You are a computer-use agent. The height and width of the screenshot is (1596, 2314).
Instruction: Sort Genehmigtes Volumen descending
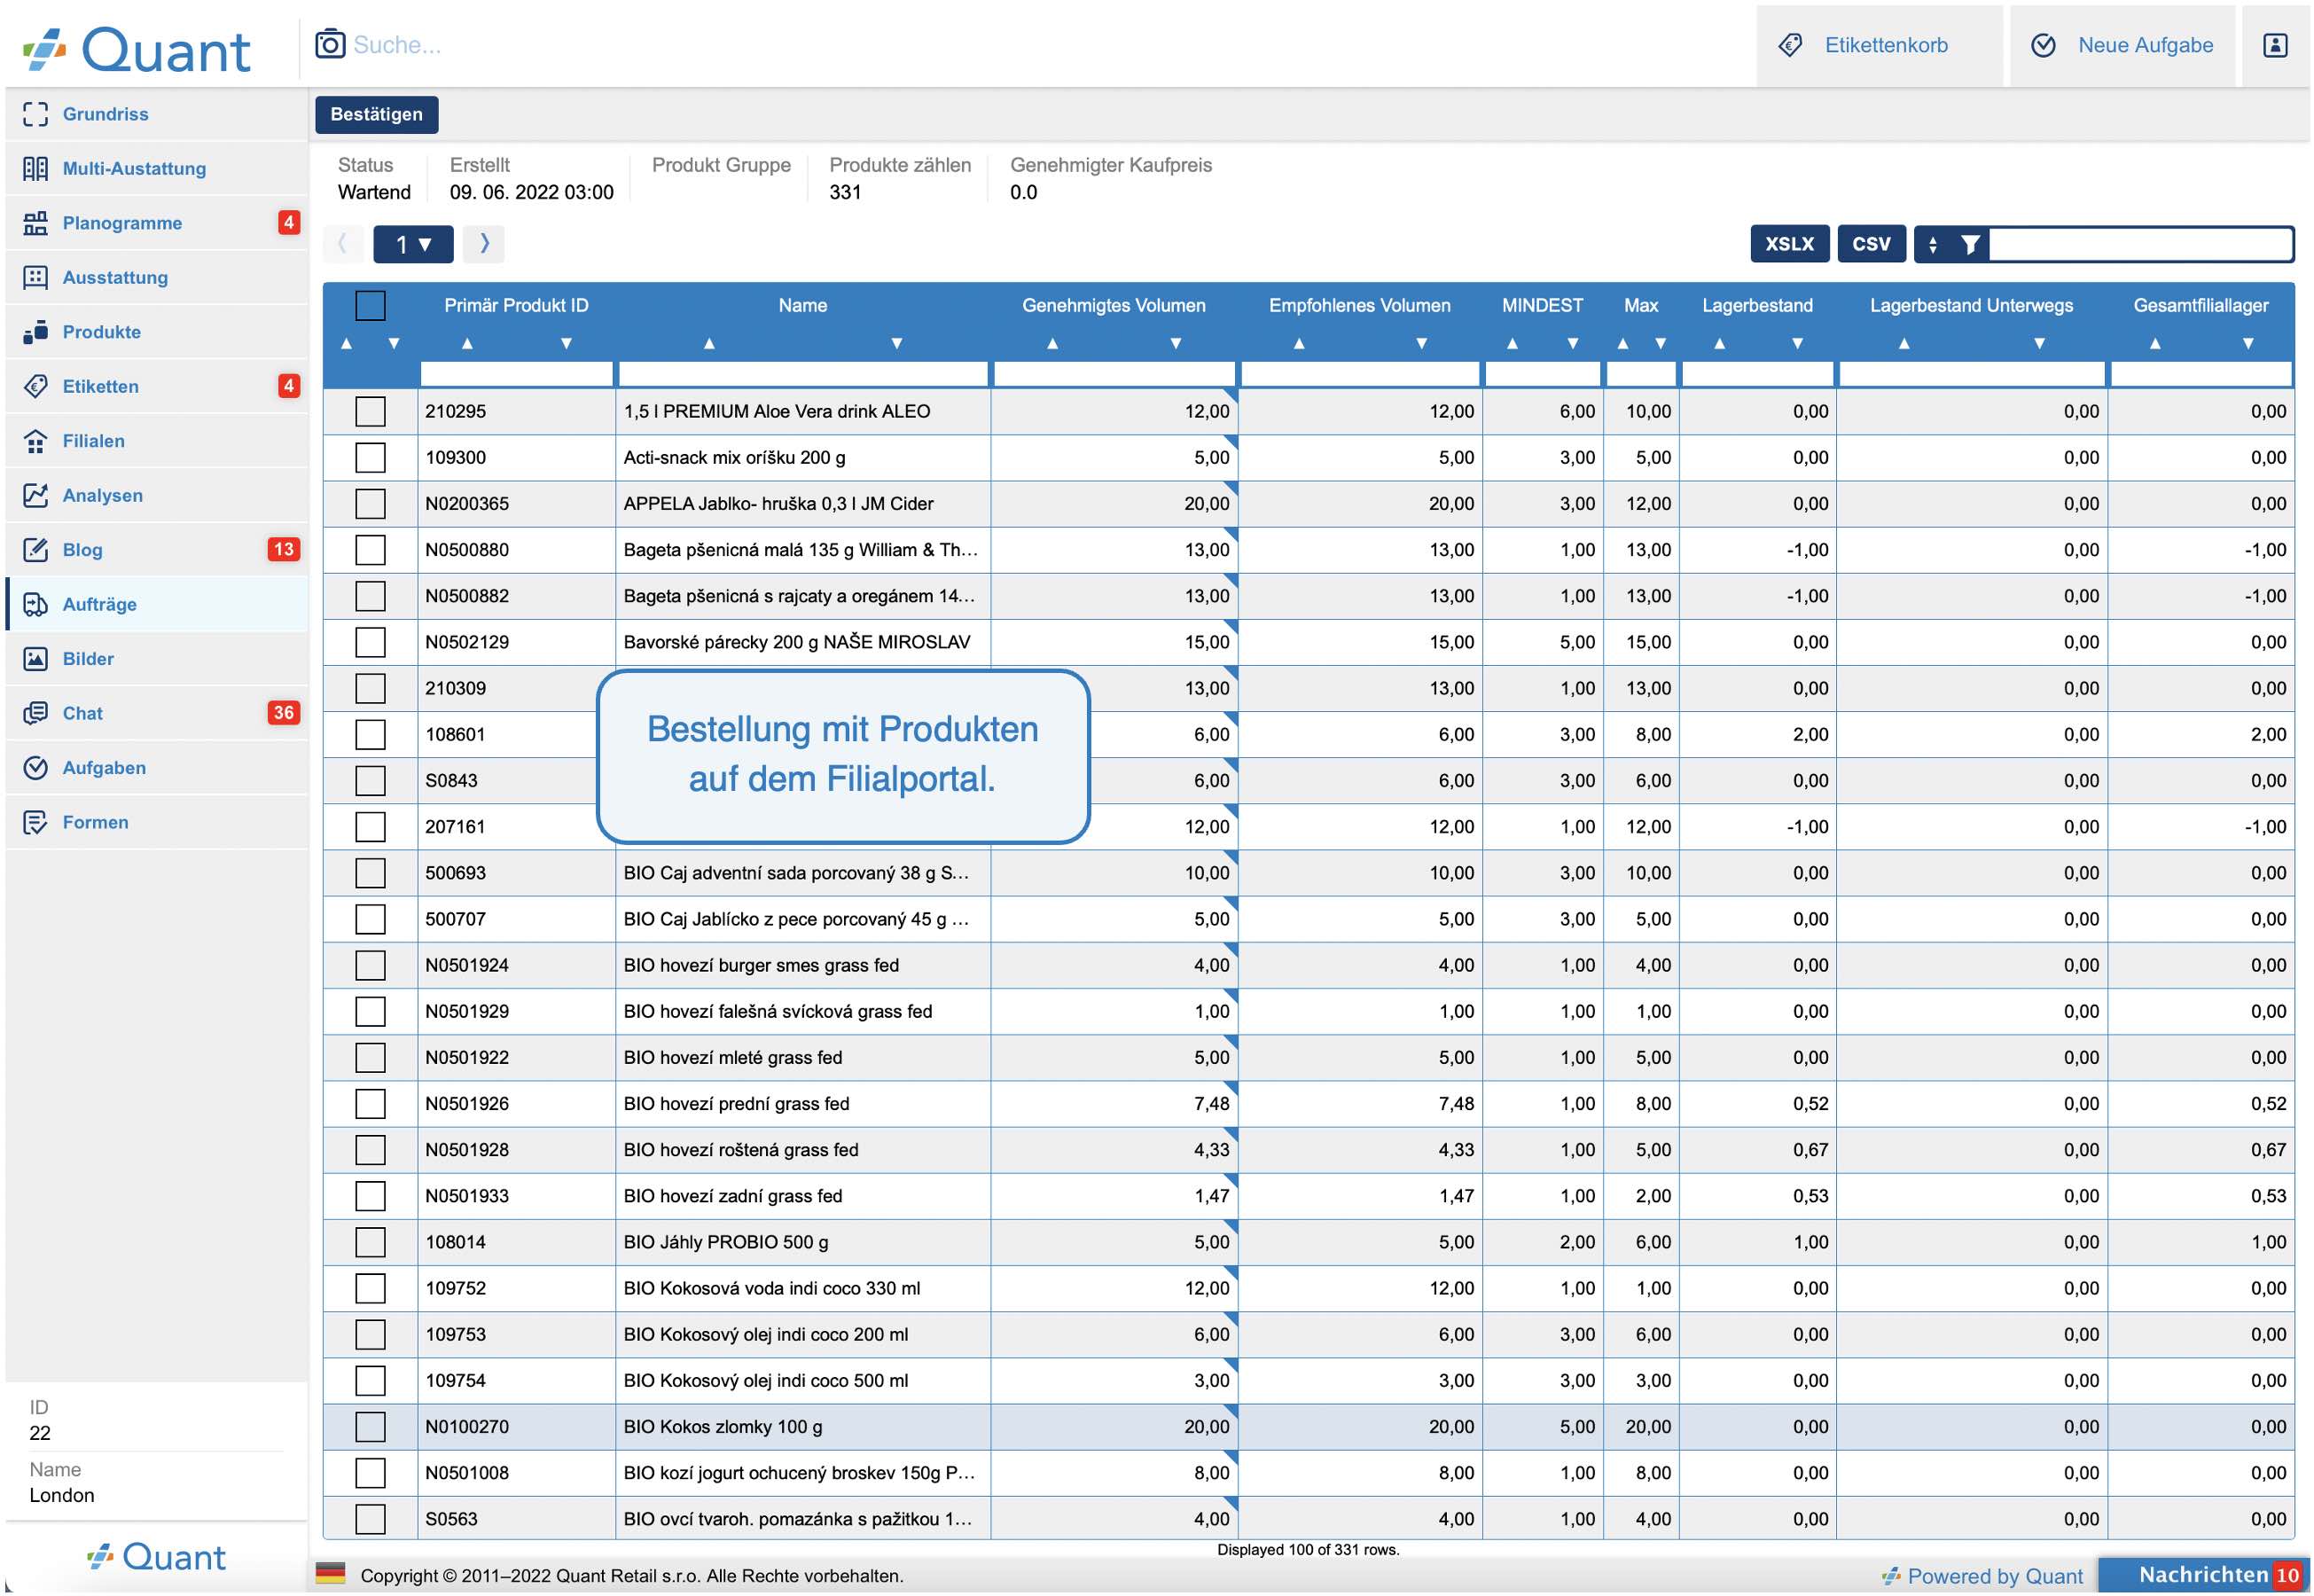click(1176, 343)
